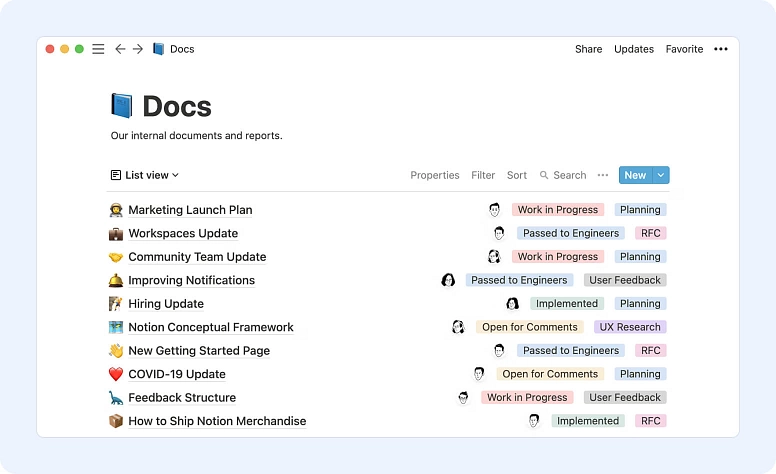
Task: Open database more options ellipsis
Action: (603, 175)
